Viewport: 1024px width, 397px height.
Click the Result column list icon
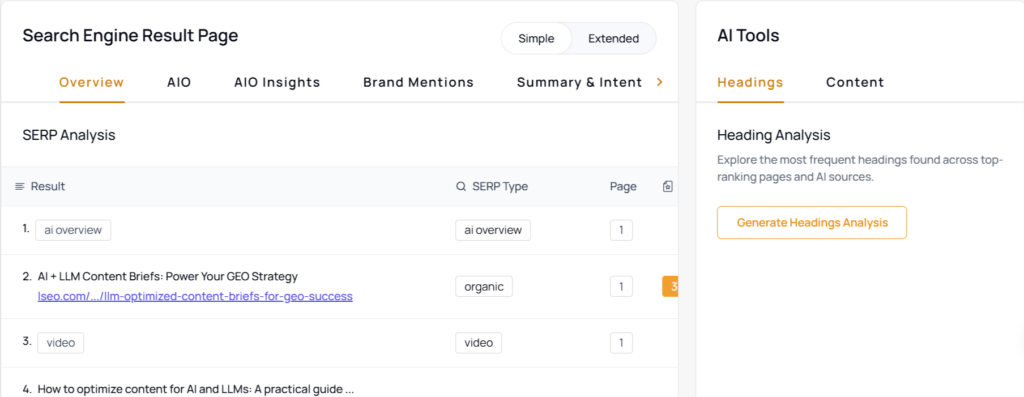pyautogui.click(x=20, y=187)
